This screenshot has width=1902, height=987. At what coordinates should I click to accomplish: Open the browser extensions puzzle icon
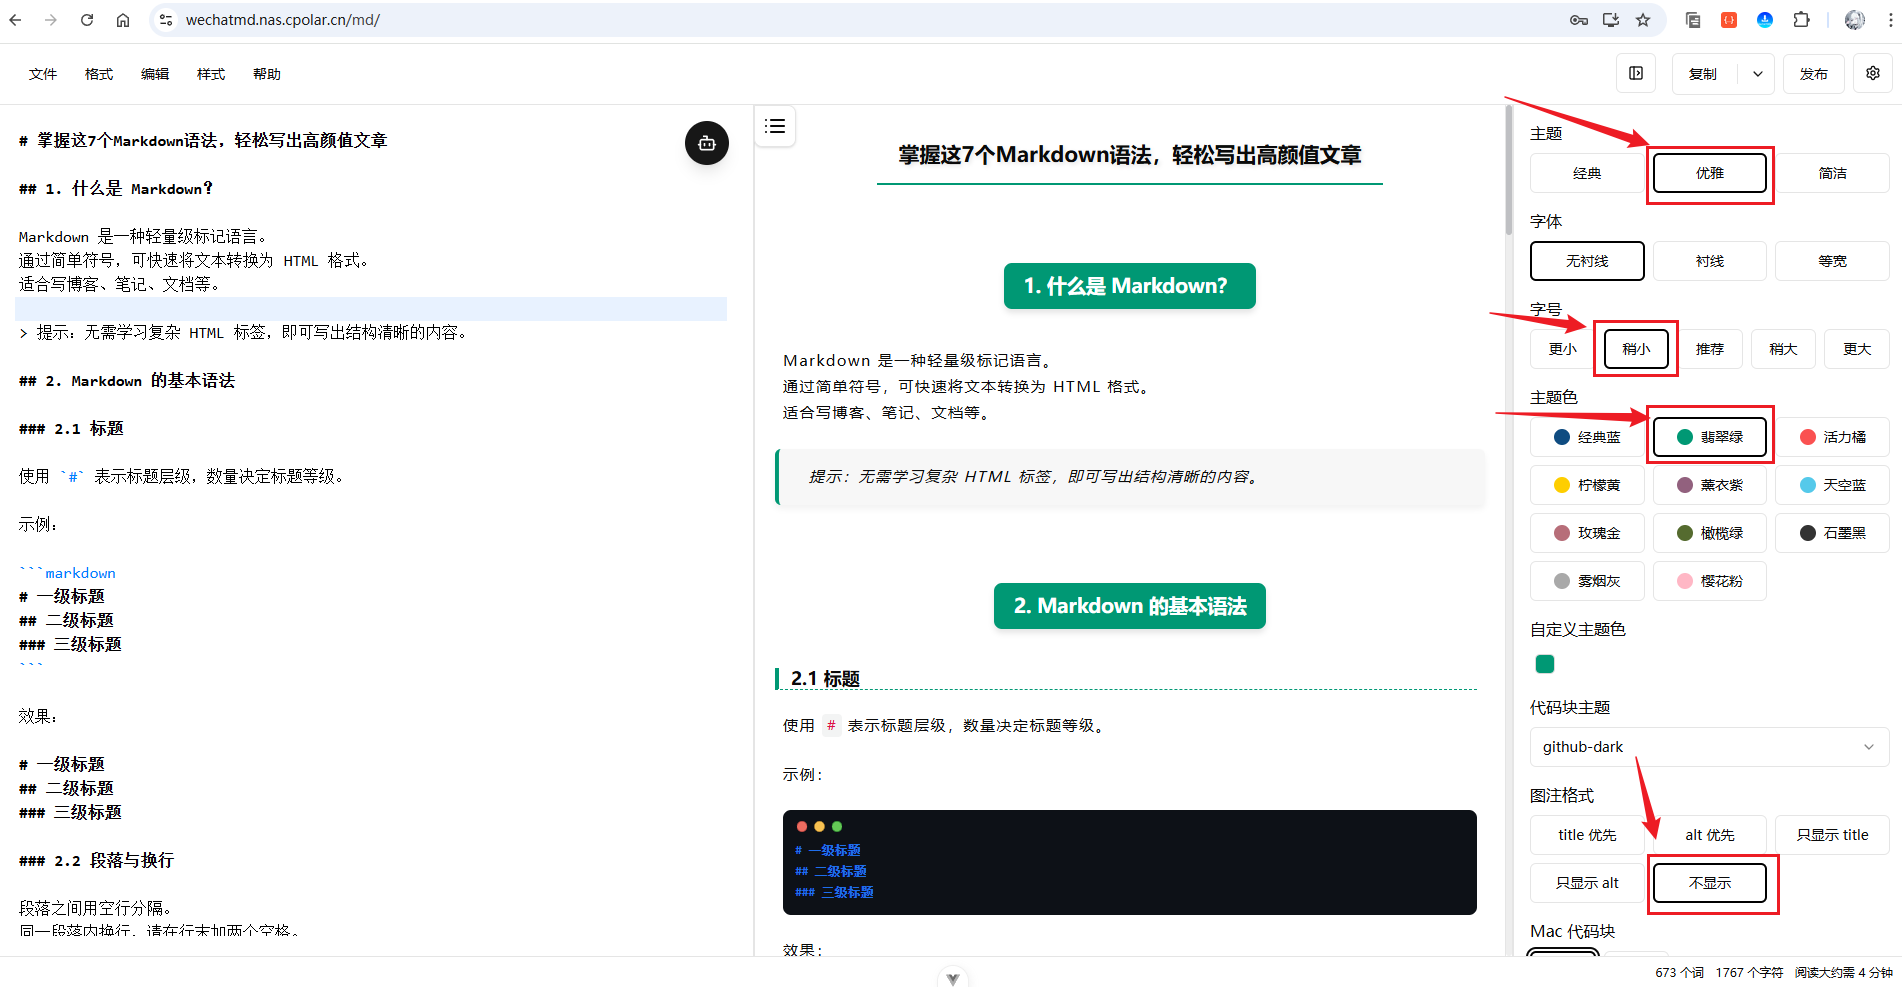click(x=1801, y=20)
